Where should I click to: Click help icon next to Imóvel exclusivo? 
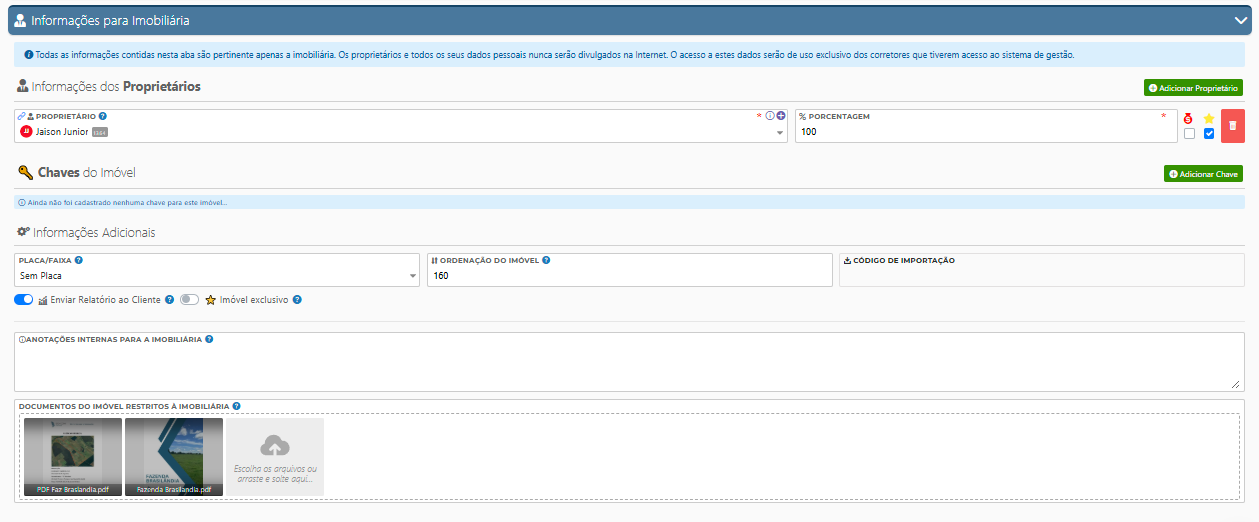297,300
